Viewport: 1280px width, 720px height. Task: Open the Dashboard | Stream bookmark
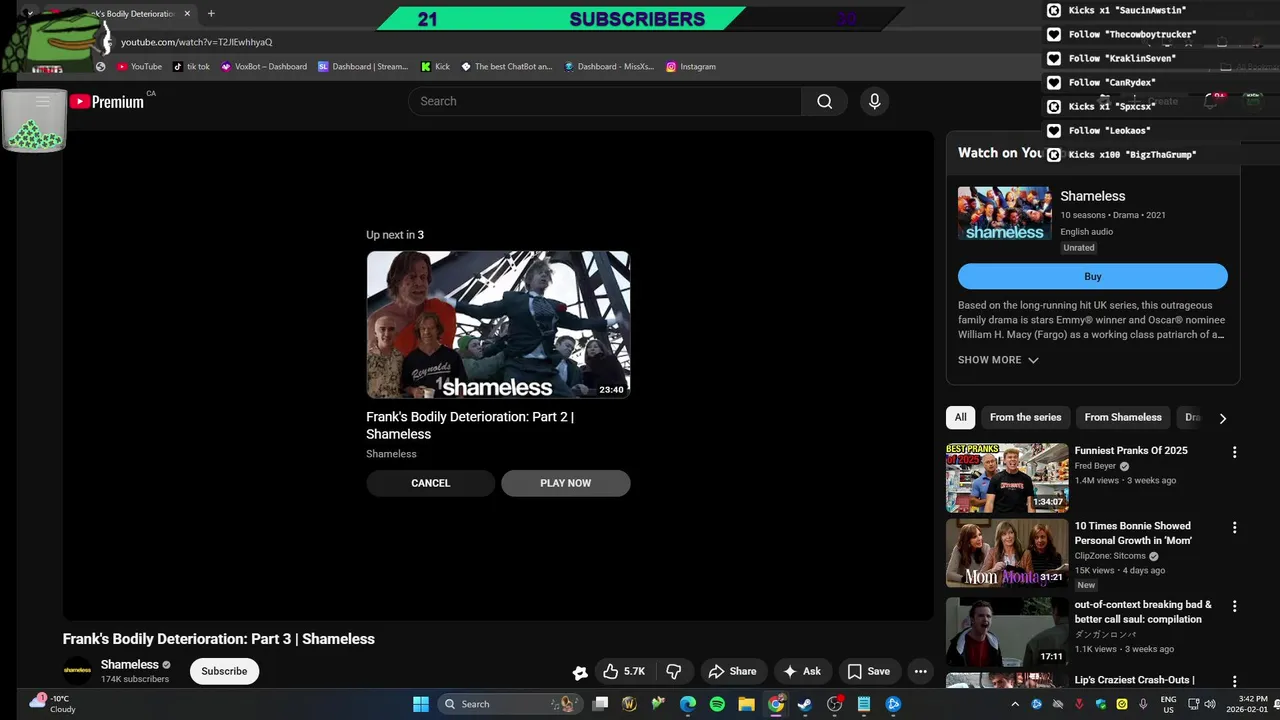[x=363, y=66]
